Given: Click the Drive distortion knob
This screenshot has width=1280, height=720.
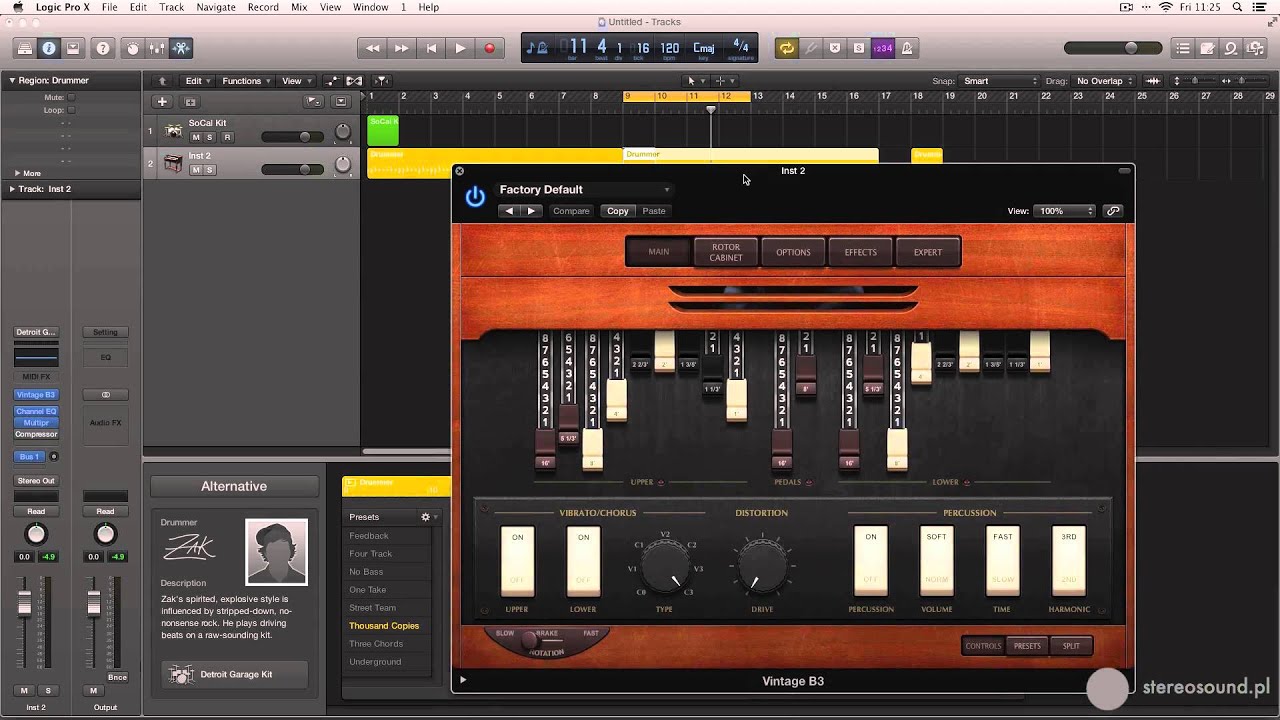Looking at the screenshot, I should pos(762,566).
